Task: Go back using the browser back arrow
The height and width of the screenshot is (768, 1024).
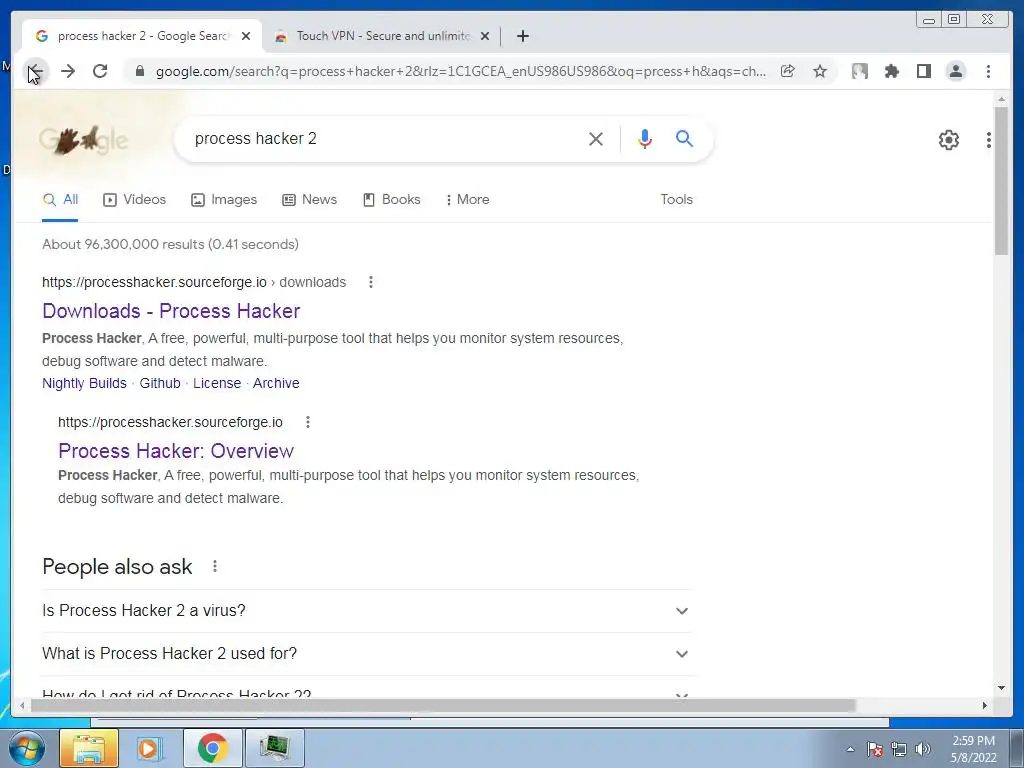Action: [35, 71]
